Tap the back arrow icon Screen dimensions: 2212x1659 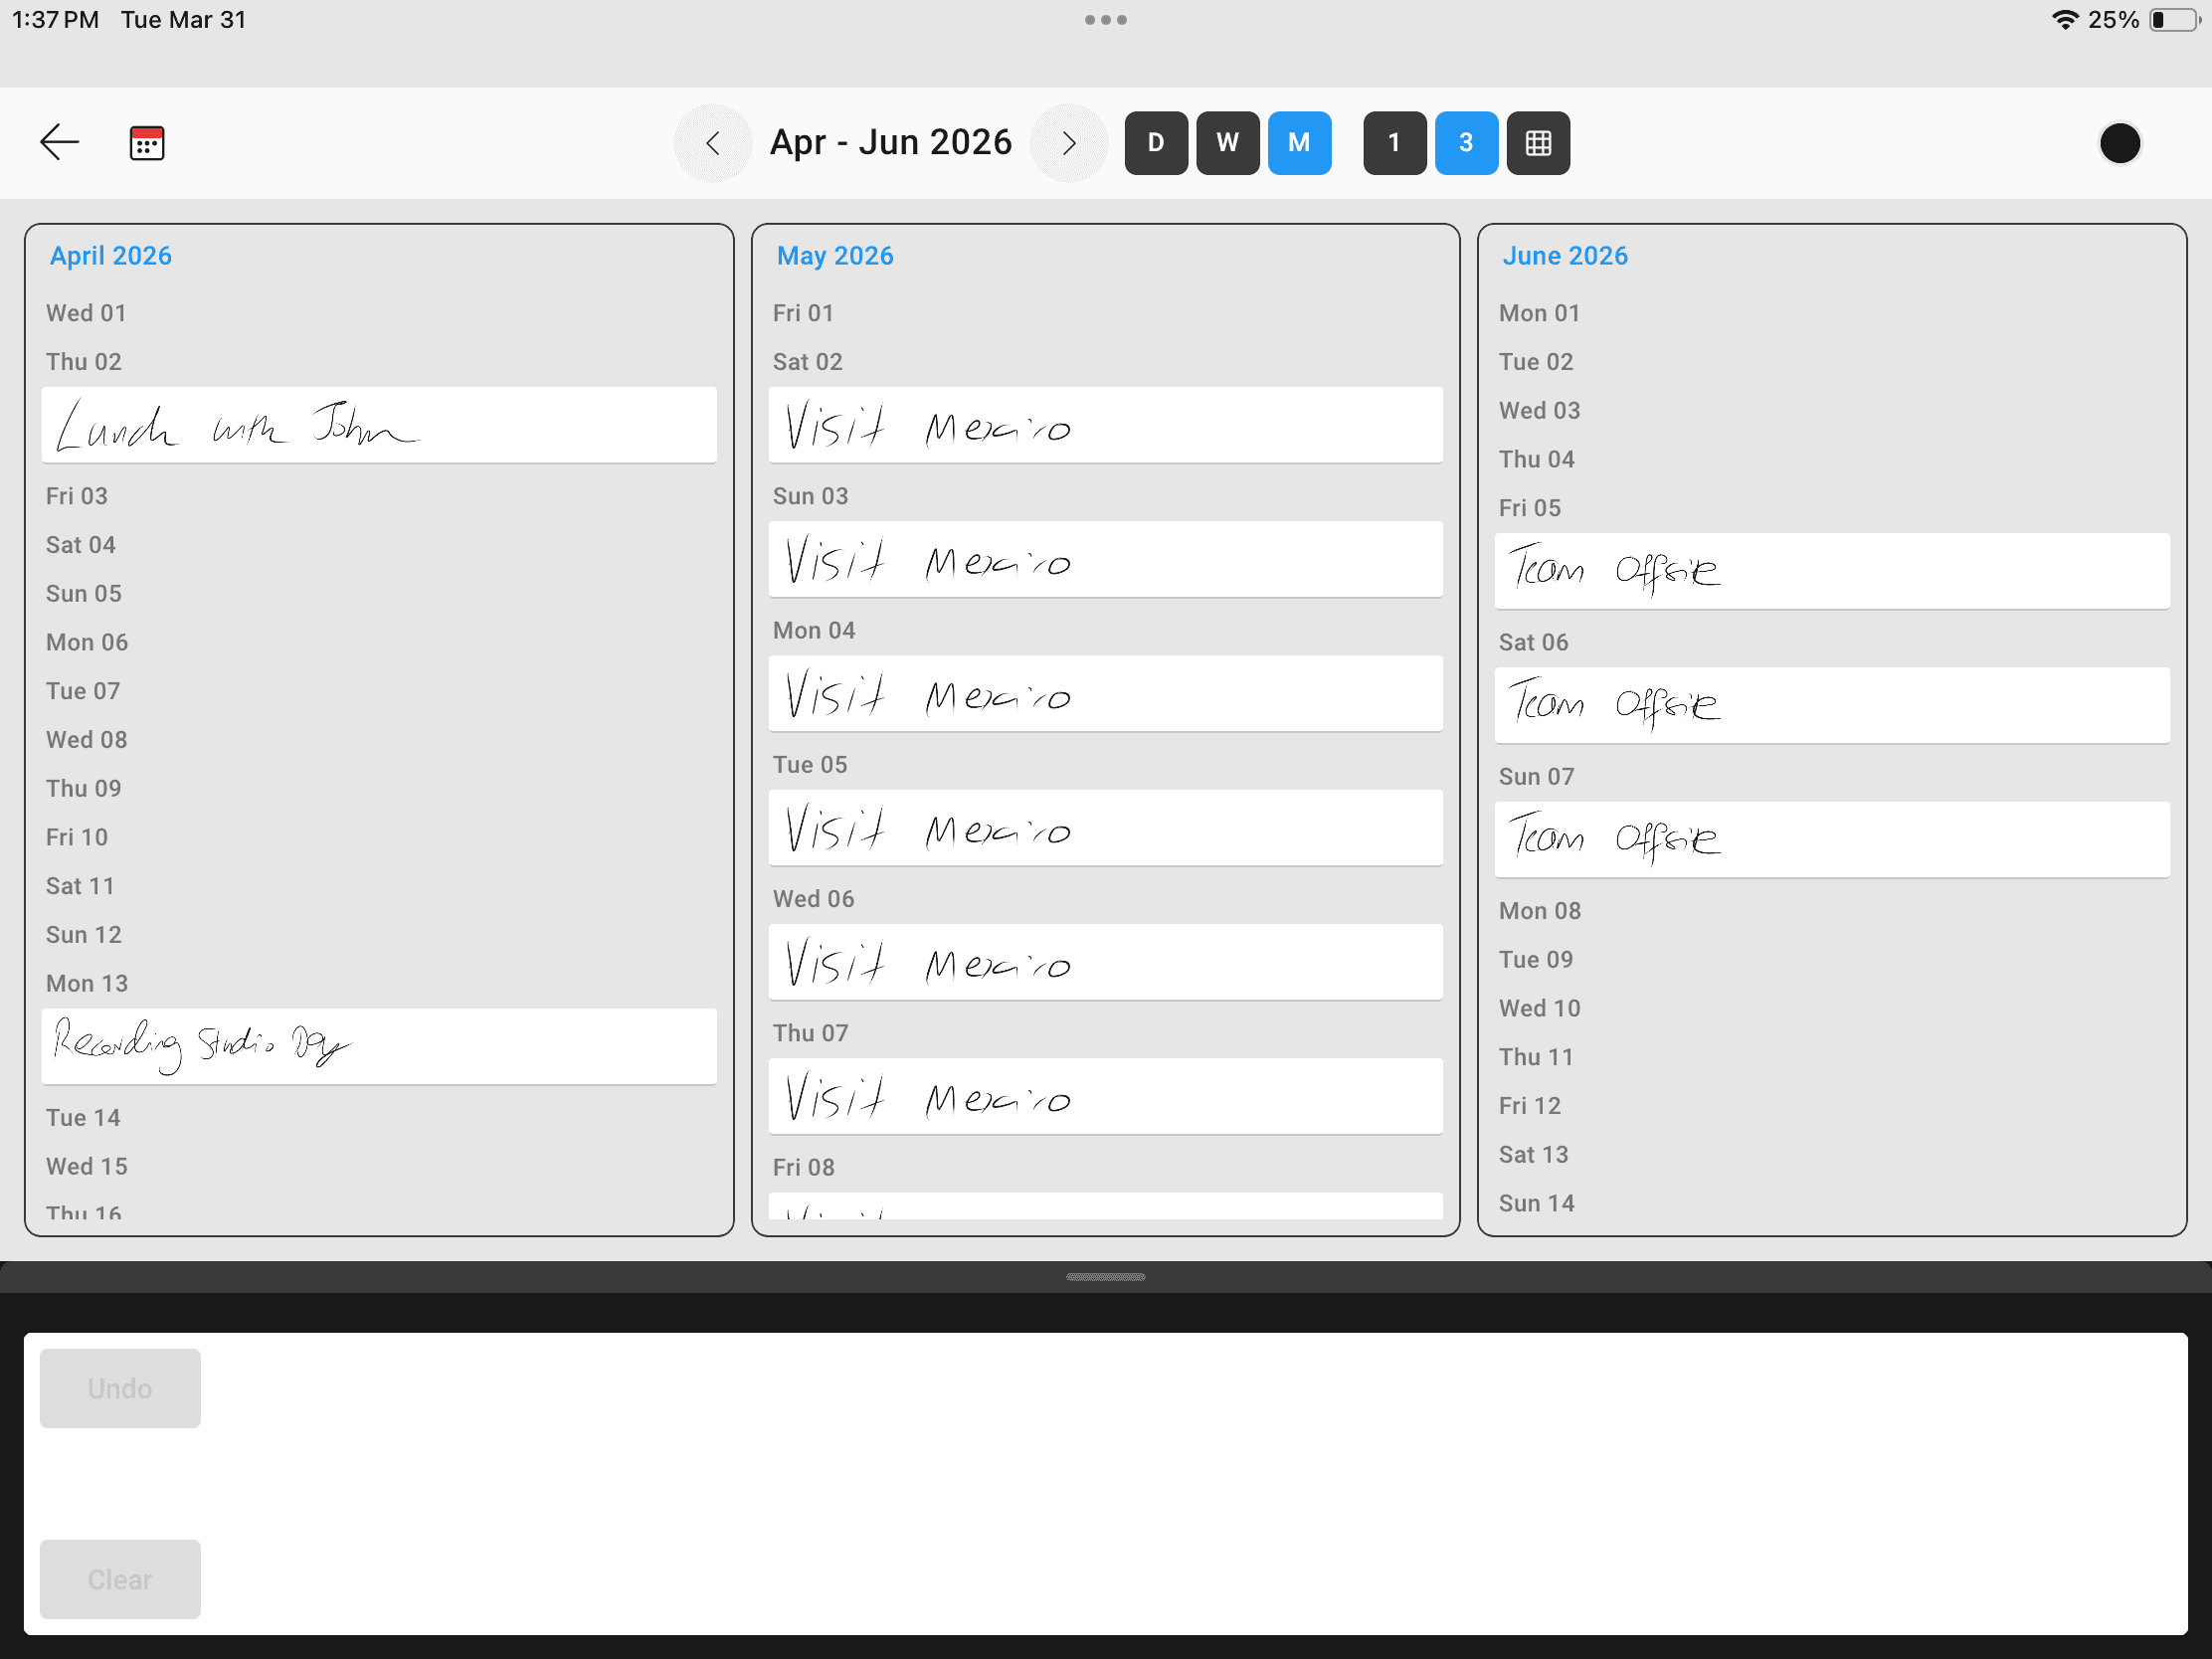59,143
